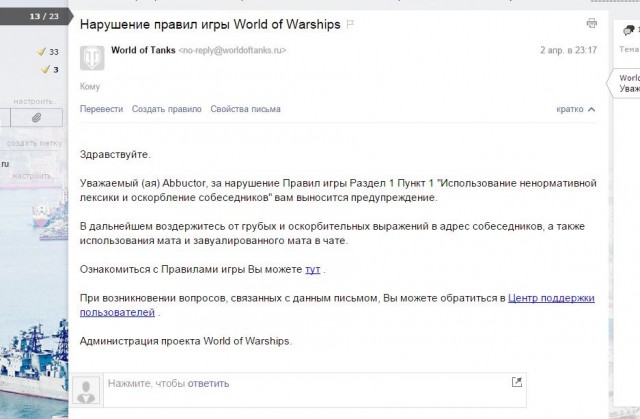Click Создать правило link
Viewport: 640px width, 419px height.
167,109
